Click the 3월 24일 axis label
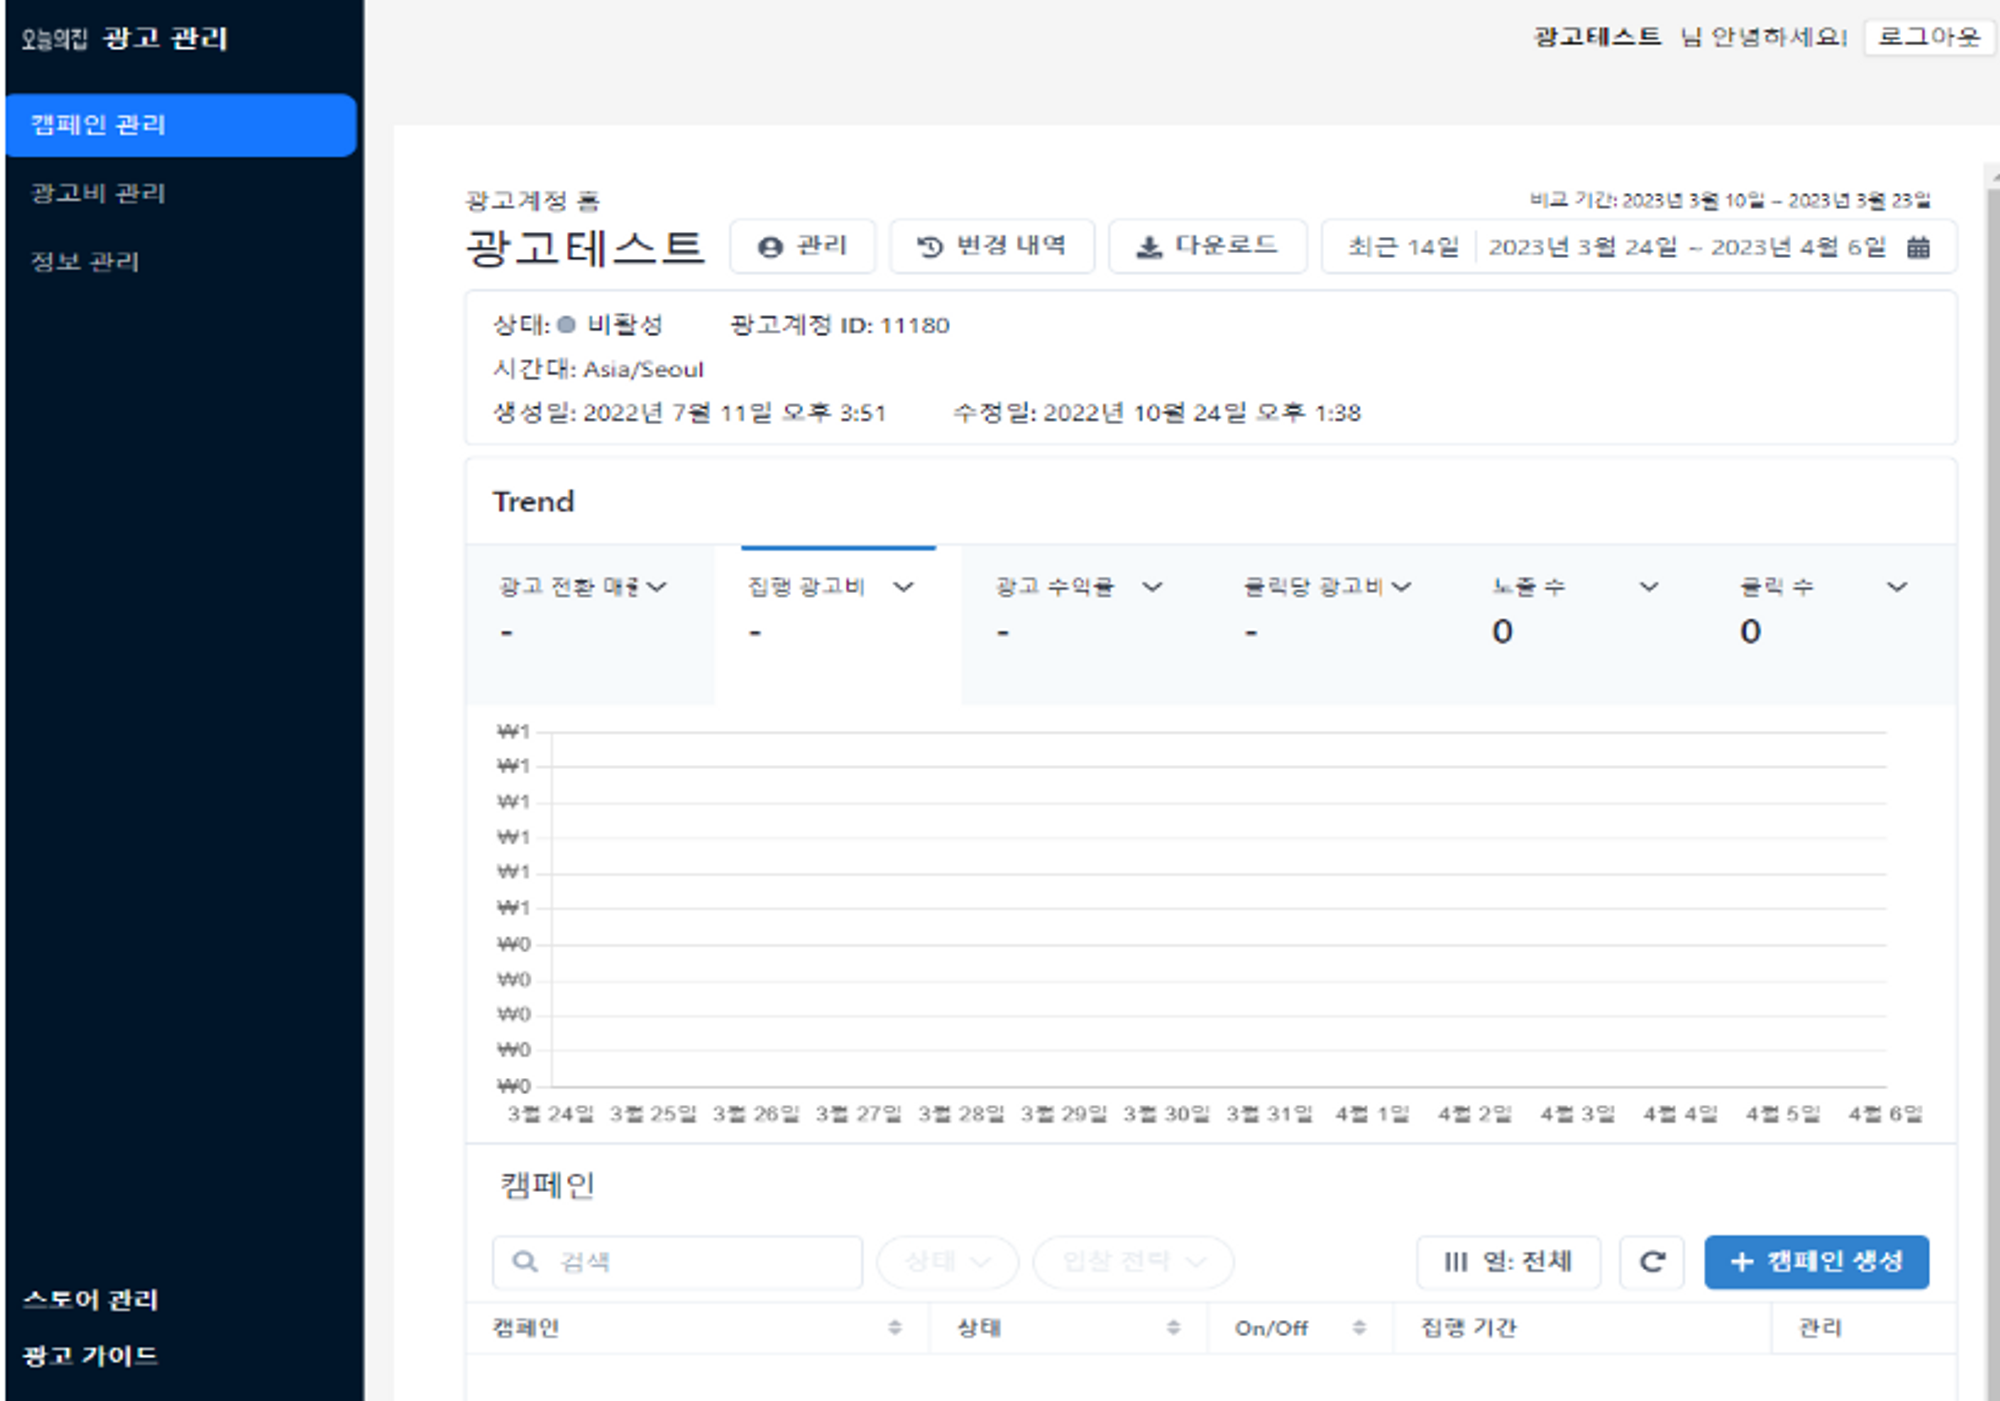2000x1401 pixels. click(550, 1113)
